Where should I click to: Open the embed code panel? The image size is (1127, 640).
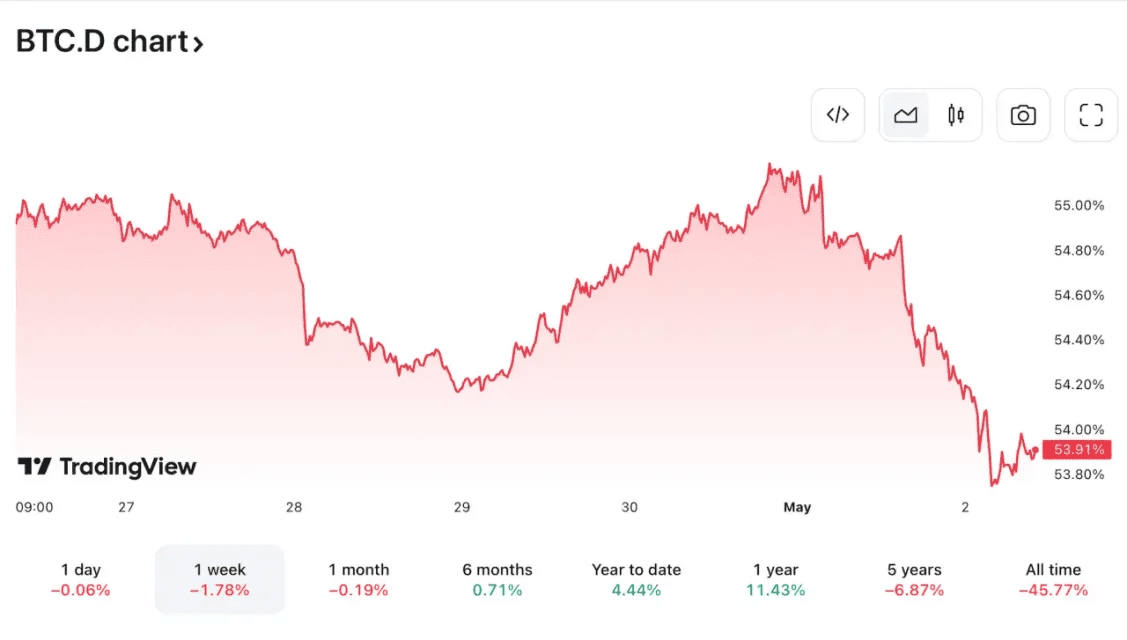pyautogui.click(x=838, y=115)
